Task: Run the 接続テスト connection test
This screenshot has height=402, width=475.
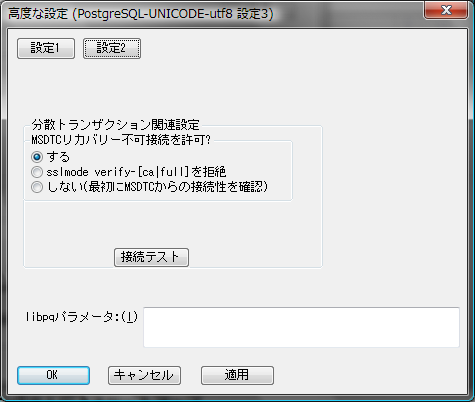Action: (151, 257)
